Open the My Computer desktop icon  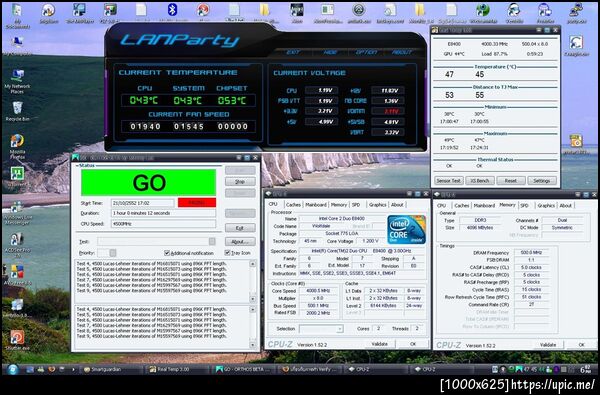click(x=17, y=46)
